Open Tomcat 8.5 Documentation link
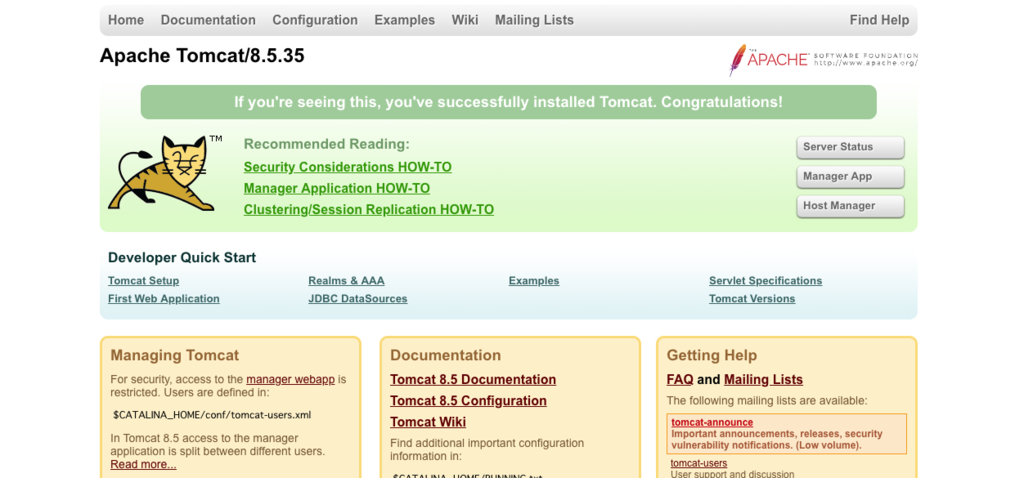The width and height of the screenshot is (1024, 478). (x=473, y=380)
